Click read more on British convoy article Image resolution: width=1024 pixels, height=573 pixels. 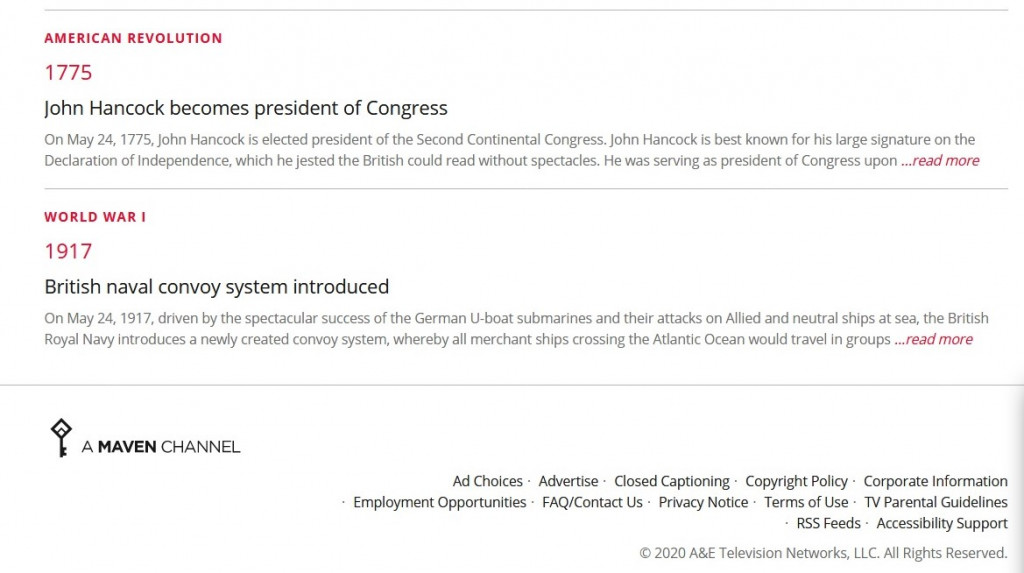click(x=934, y=340)
